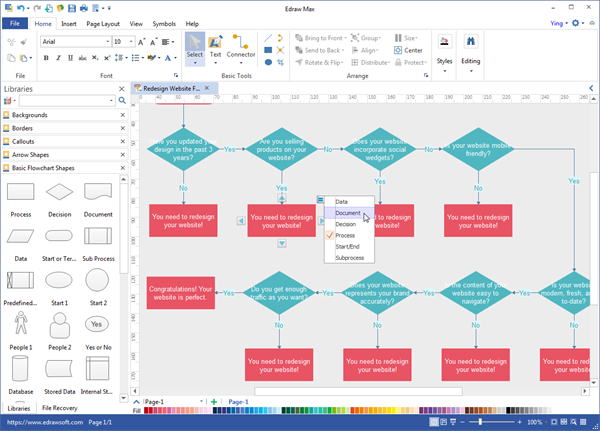
Task: Expand the Font group dialog launcher
Action: 176,75
